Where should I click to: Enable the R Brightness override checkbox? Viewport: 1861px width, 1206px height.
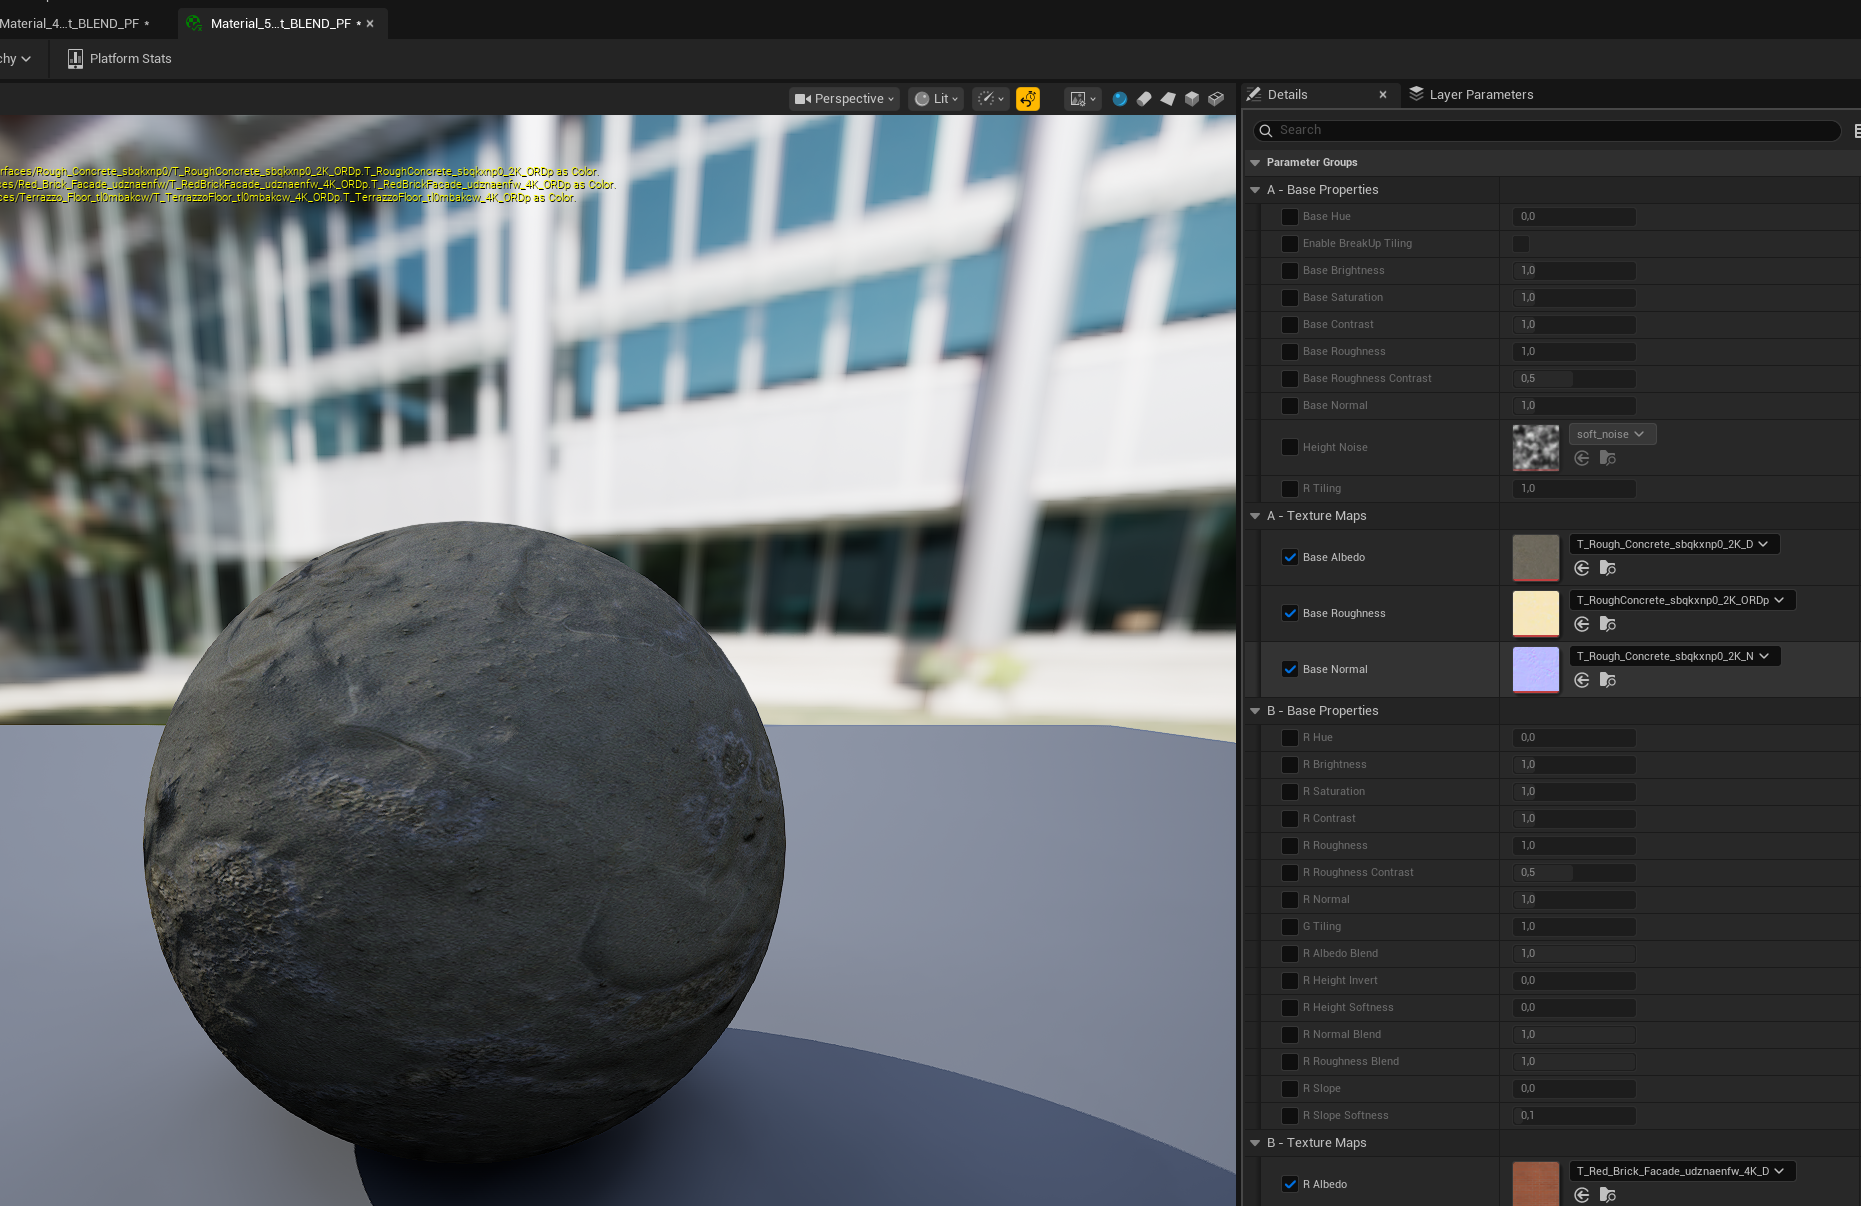[x=1290, y=765]
